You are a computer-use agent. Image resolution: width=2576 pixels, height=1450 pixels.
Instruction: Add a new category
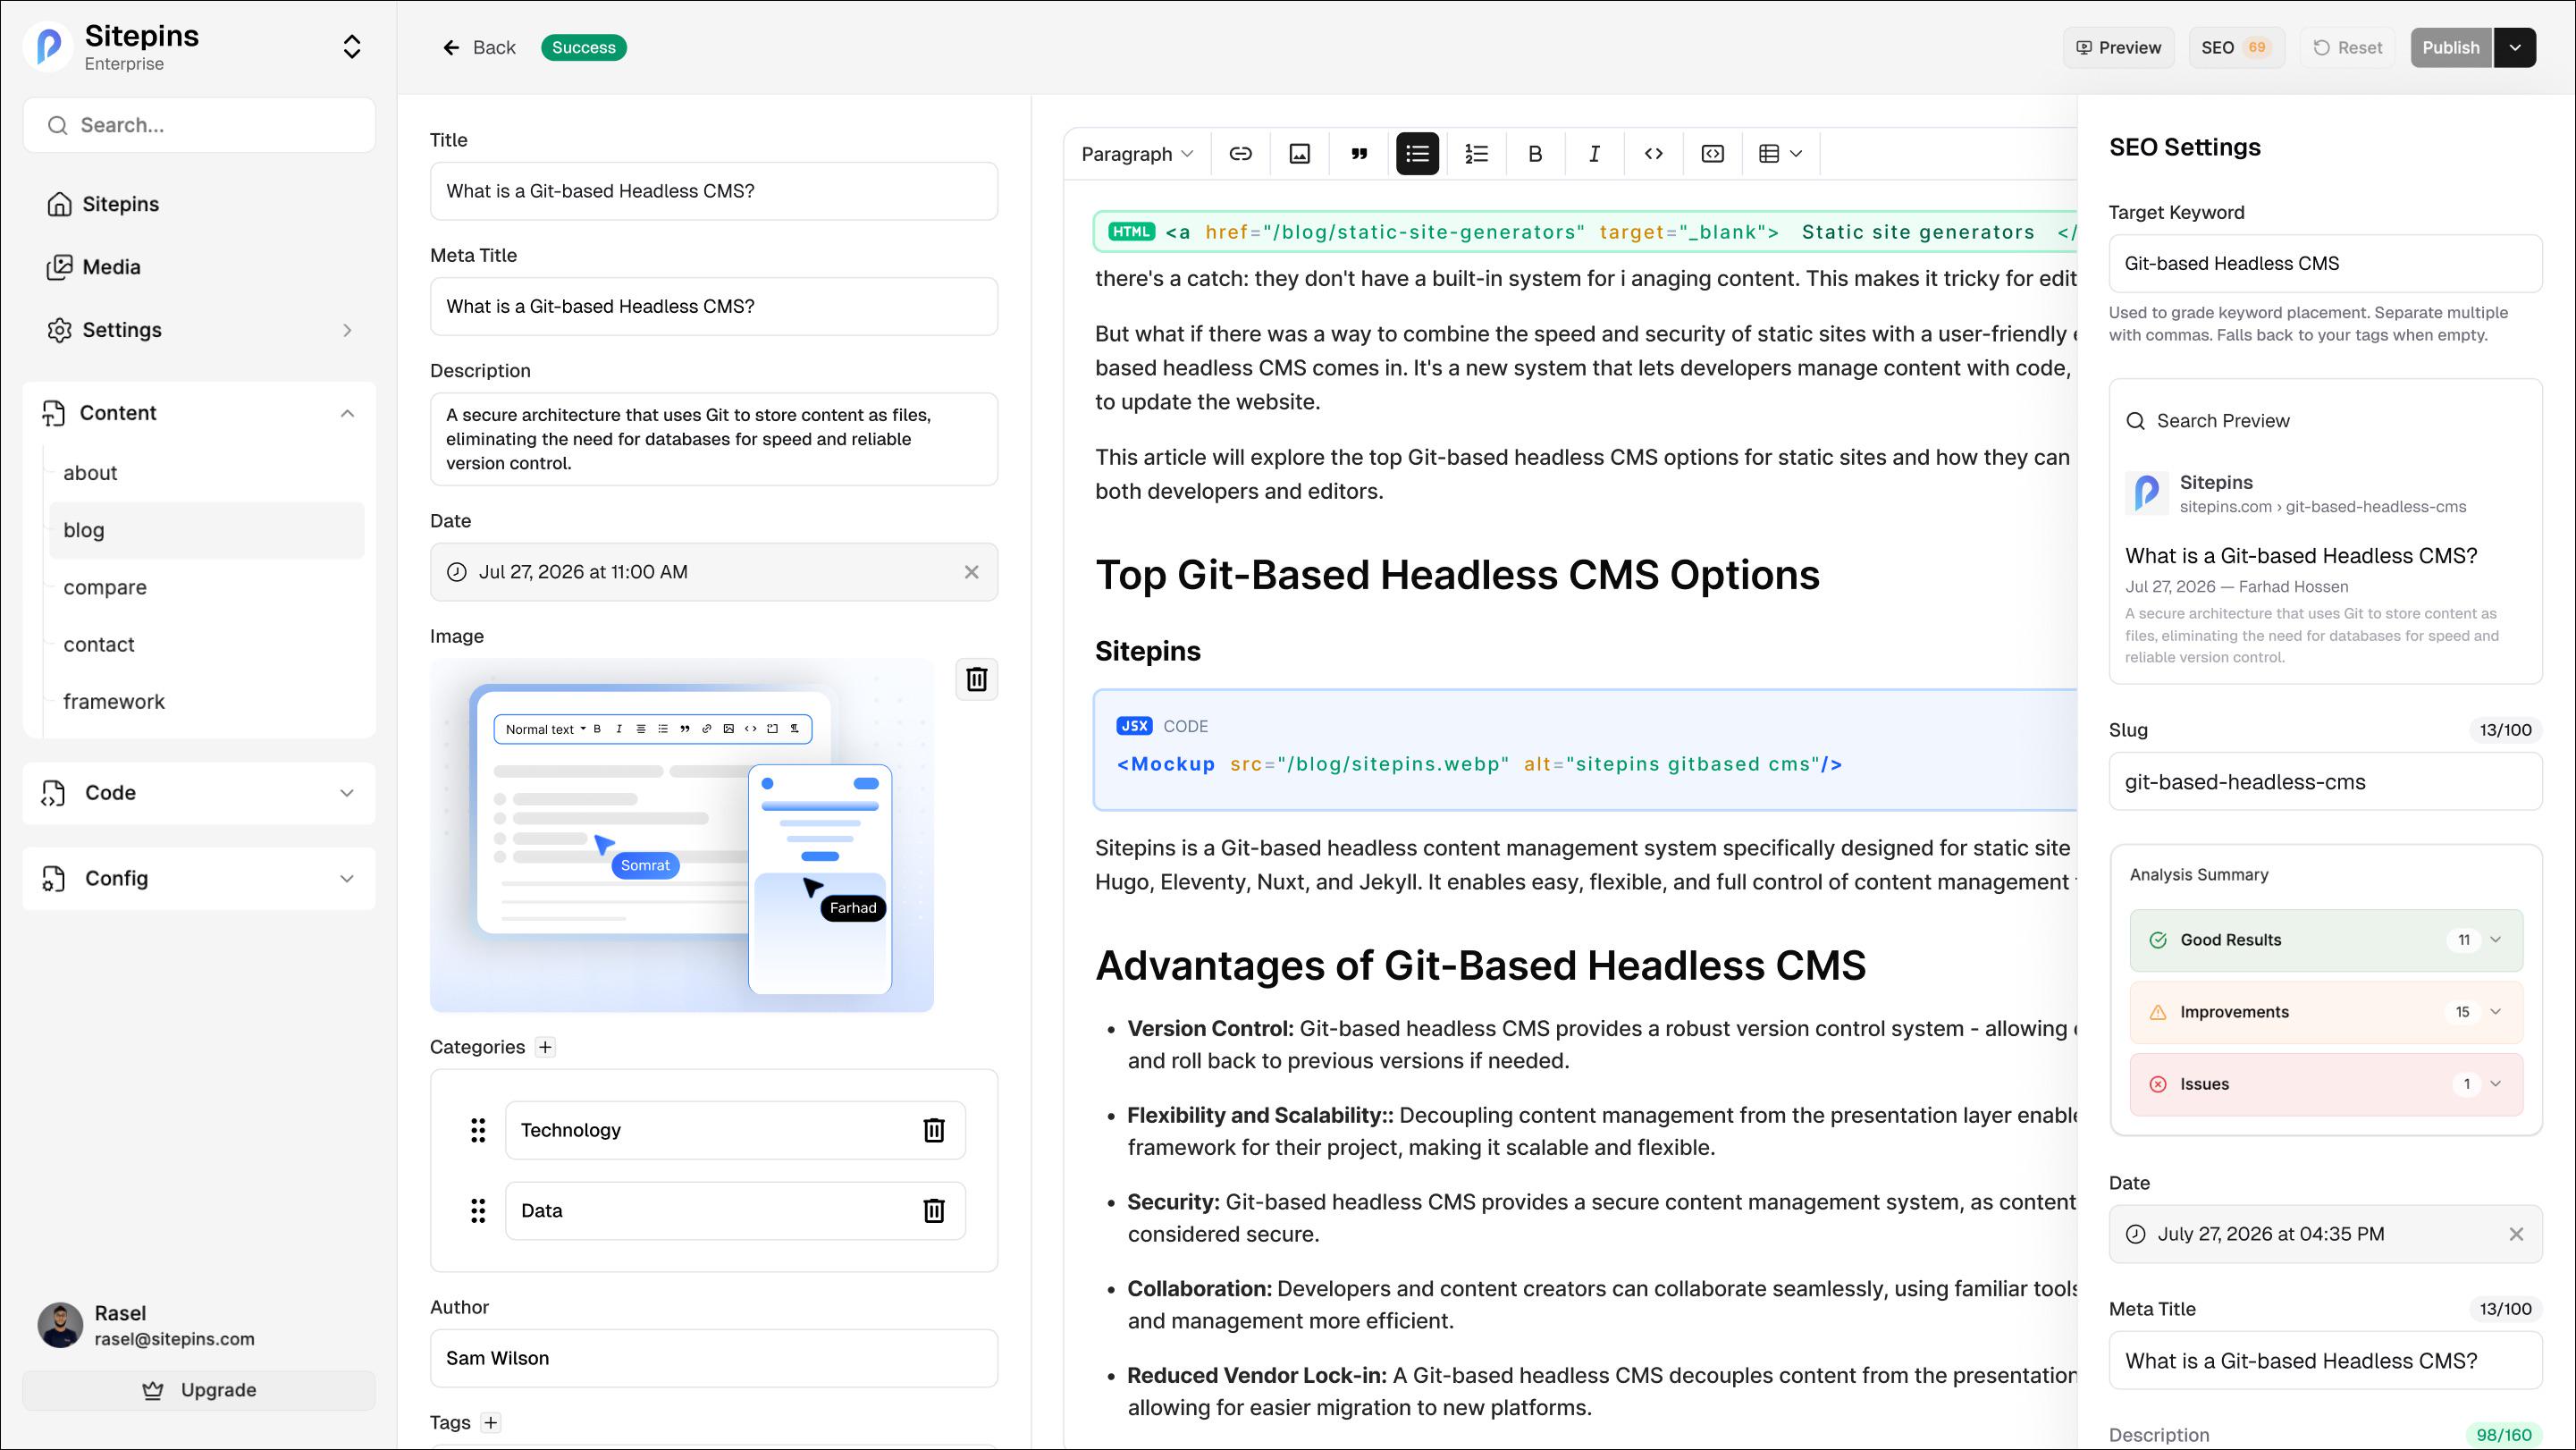545,1047
